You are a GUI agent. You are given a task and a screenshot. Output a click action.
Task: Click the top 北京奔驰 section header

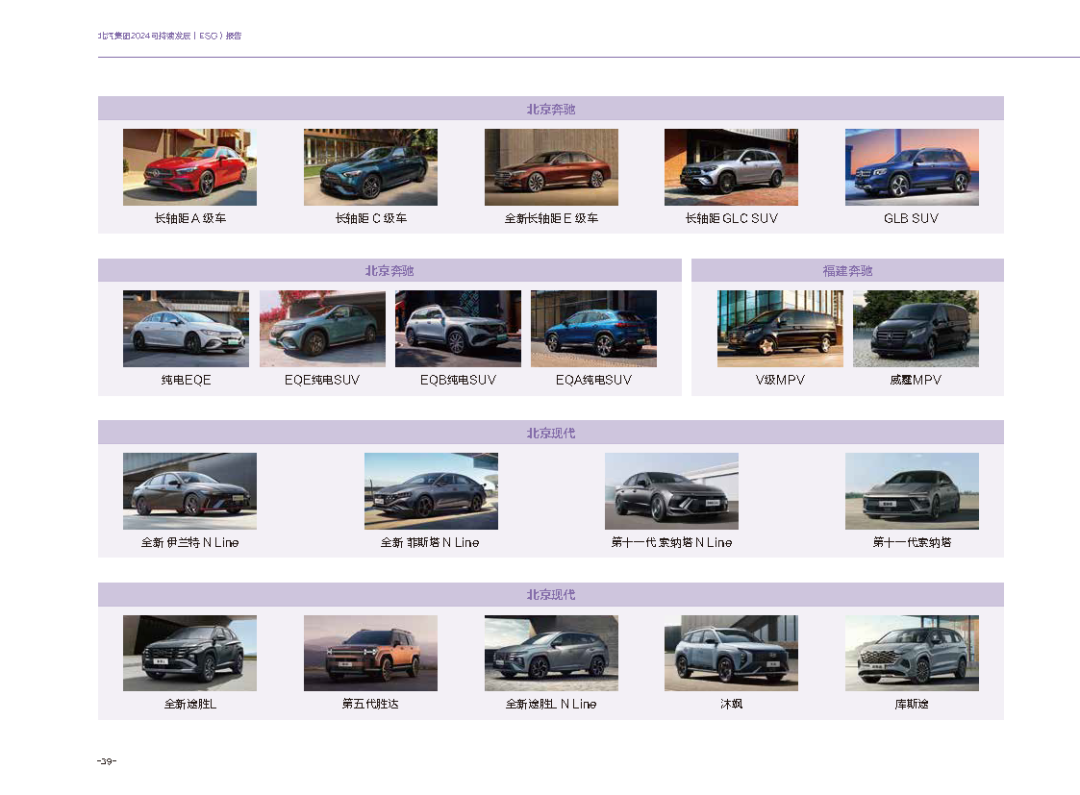click(x=550, y=109)
